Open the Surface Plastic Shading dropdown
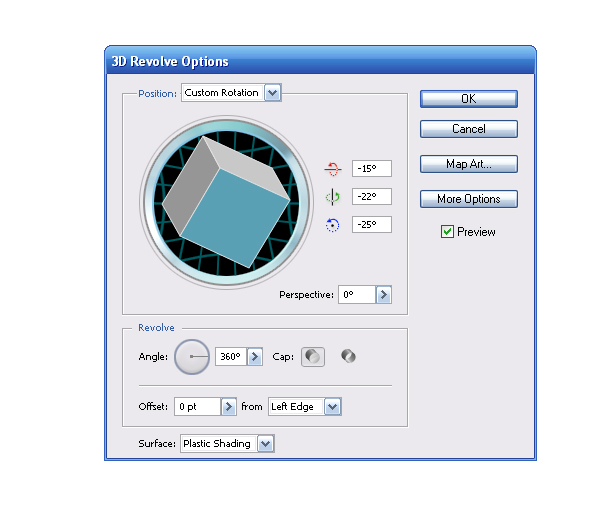The height and width of the screenshot is (506, 600). click(x=266, y=444)
